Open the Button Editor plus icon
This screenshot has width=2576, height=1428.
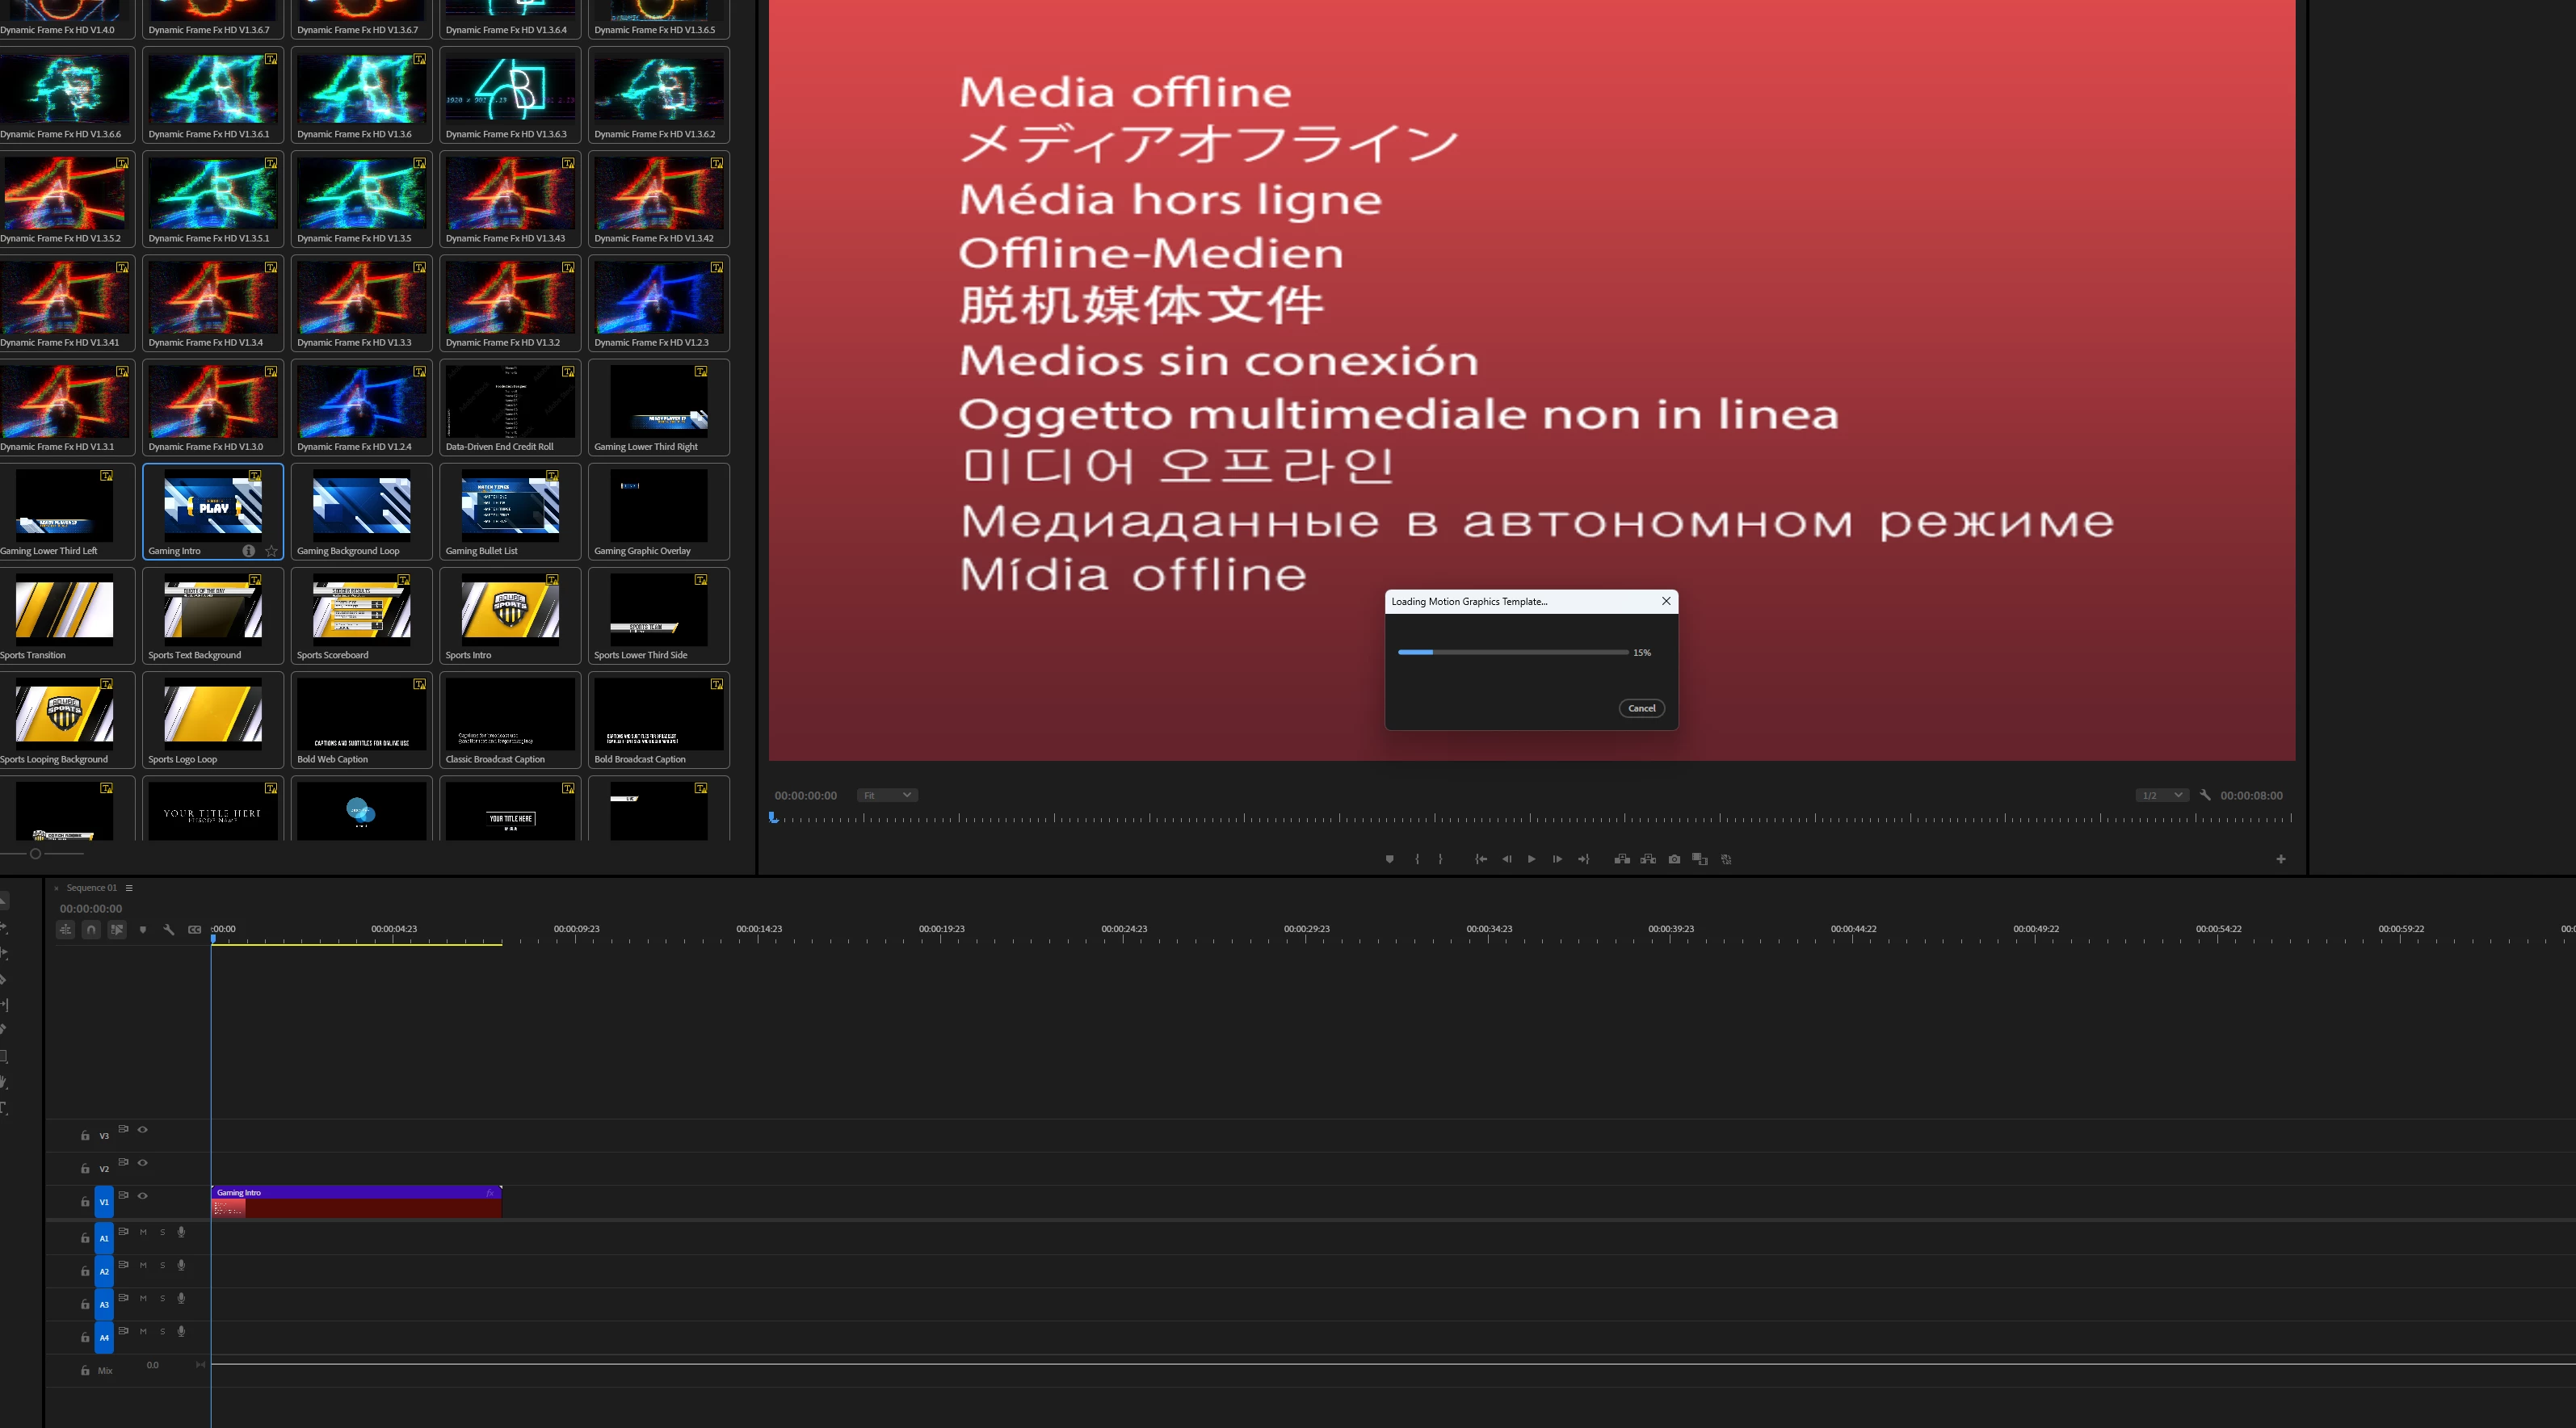(2281, 859)
